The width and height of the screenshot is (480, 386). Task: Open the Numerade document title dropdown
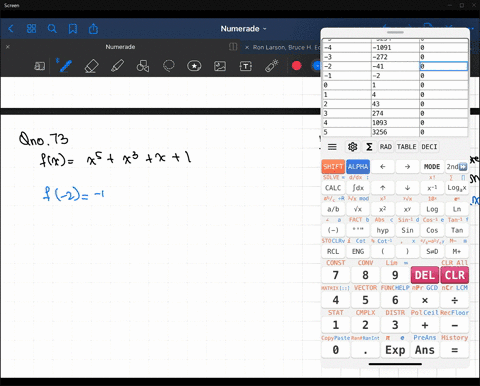pos(243,29)
